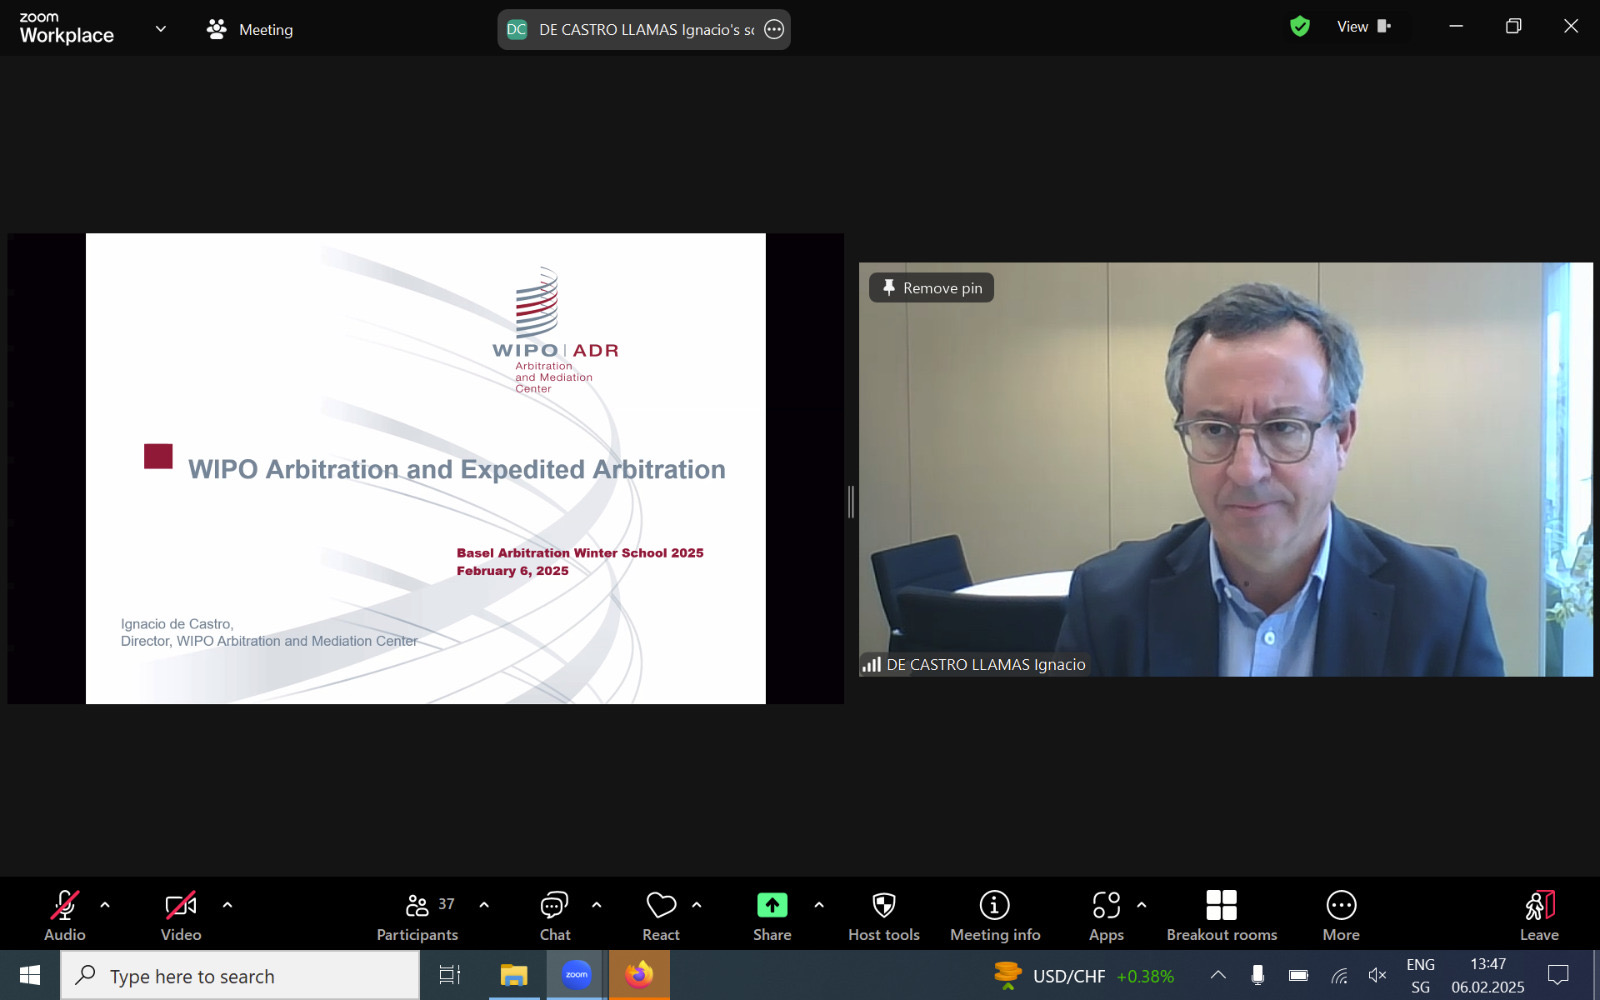Select the Meeting tab at top

[x=250, y=29]
